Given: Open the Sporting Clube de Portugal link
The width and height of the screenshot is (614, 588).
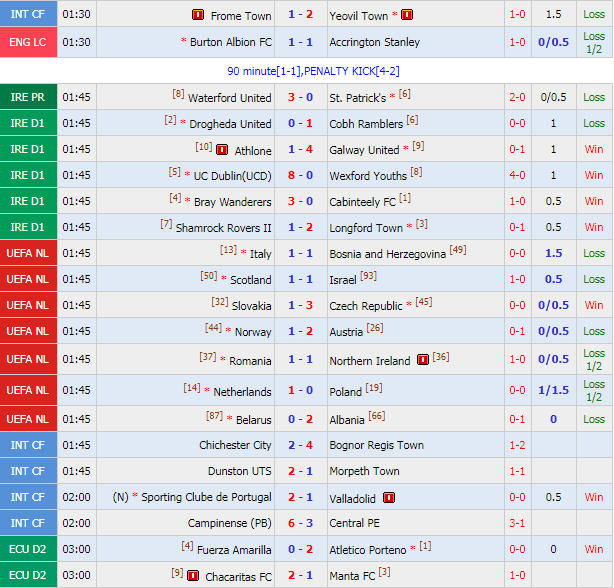Looking at the screenshot, I should coord(206,497).
